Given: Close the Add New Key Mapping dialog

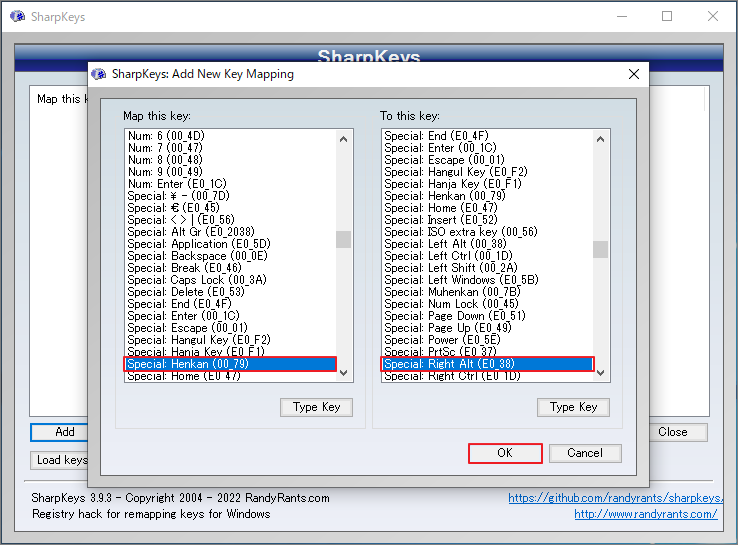Looking at the screenshot, I should [634, 74].
